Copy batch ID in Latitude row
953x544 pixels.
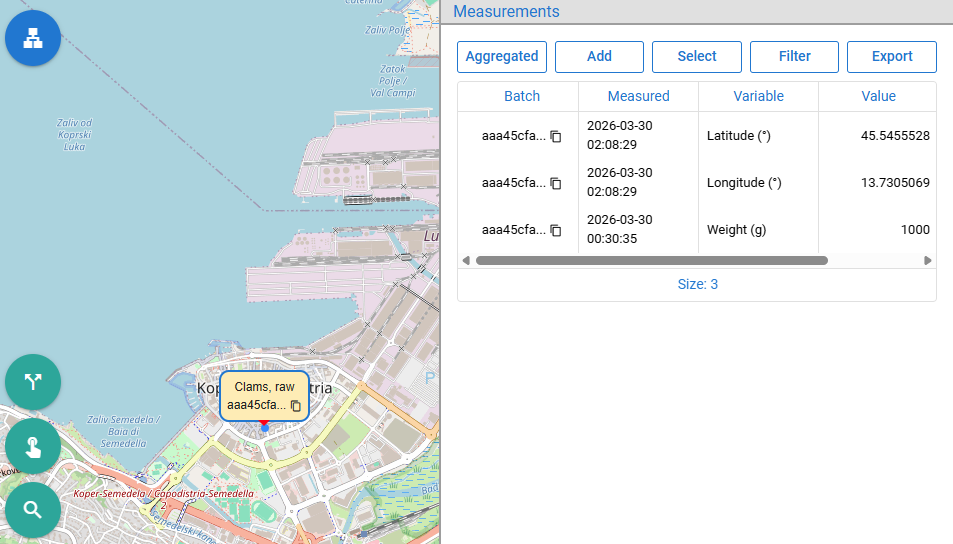click(556, 136)
